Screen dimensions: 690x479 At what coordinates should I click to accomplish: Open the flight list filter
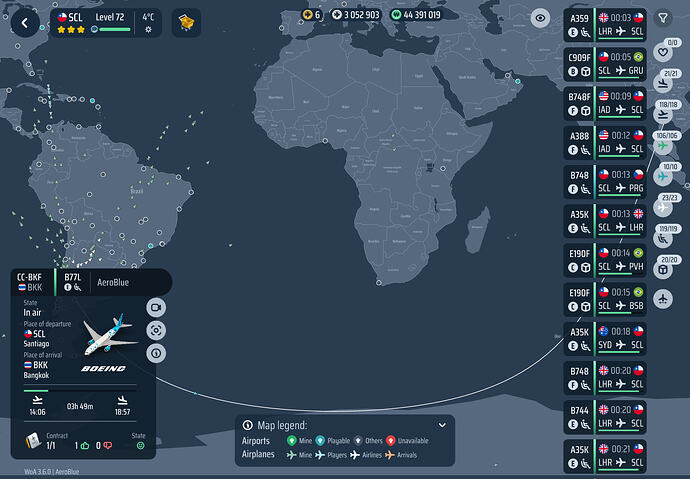click(x=663, y=18)
